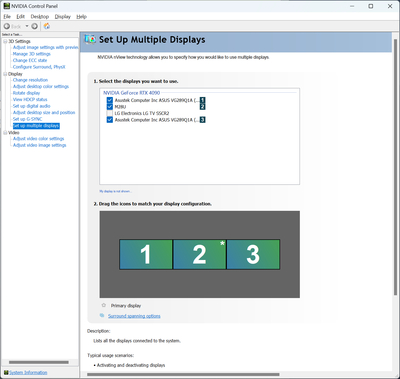Image resolution: width=400 pixels, height=379 pixels.
Task: Open Set up digital audio
Action: pyautogui.click(x=31, y=106)
